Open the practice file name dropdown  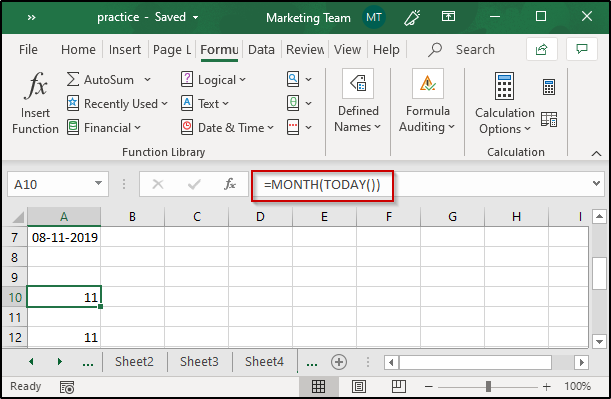pos(195,17)
